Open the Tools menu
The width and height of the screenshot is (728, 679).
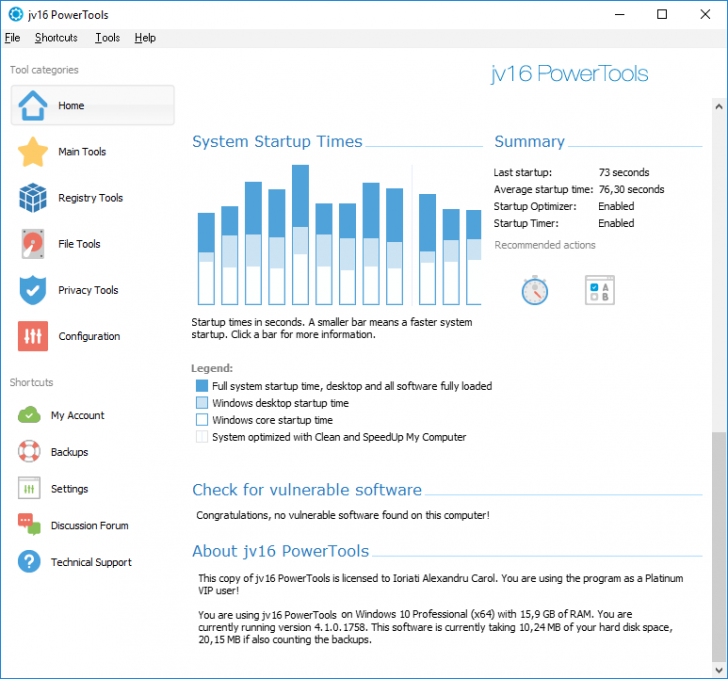[x=107, y=38]
